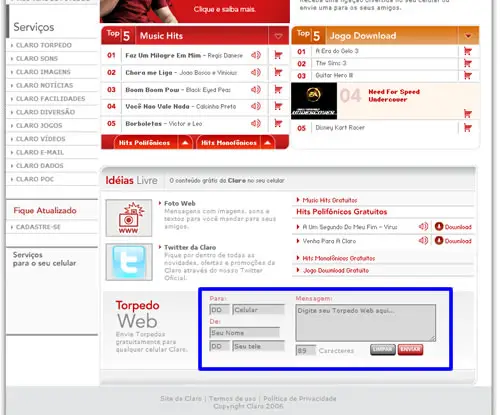Open Claro Diversão service
Screen dimensions: 500x415
click(x=45, y=112)
